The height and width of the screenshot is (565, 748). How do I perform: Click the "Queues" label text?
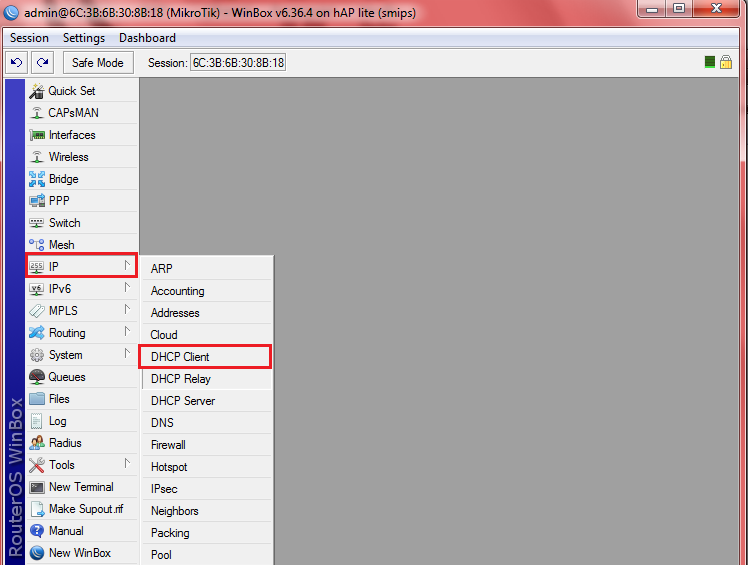pos(67,377)
